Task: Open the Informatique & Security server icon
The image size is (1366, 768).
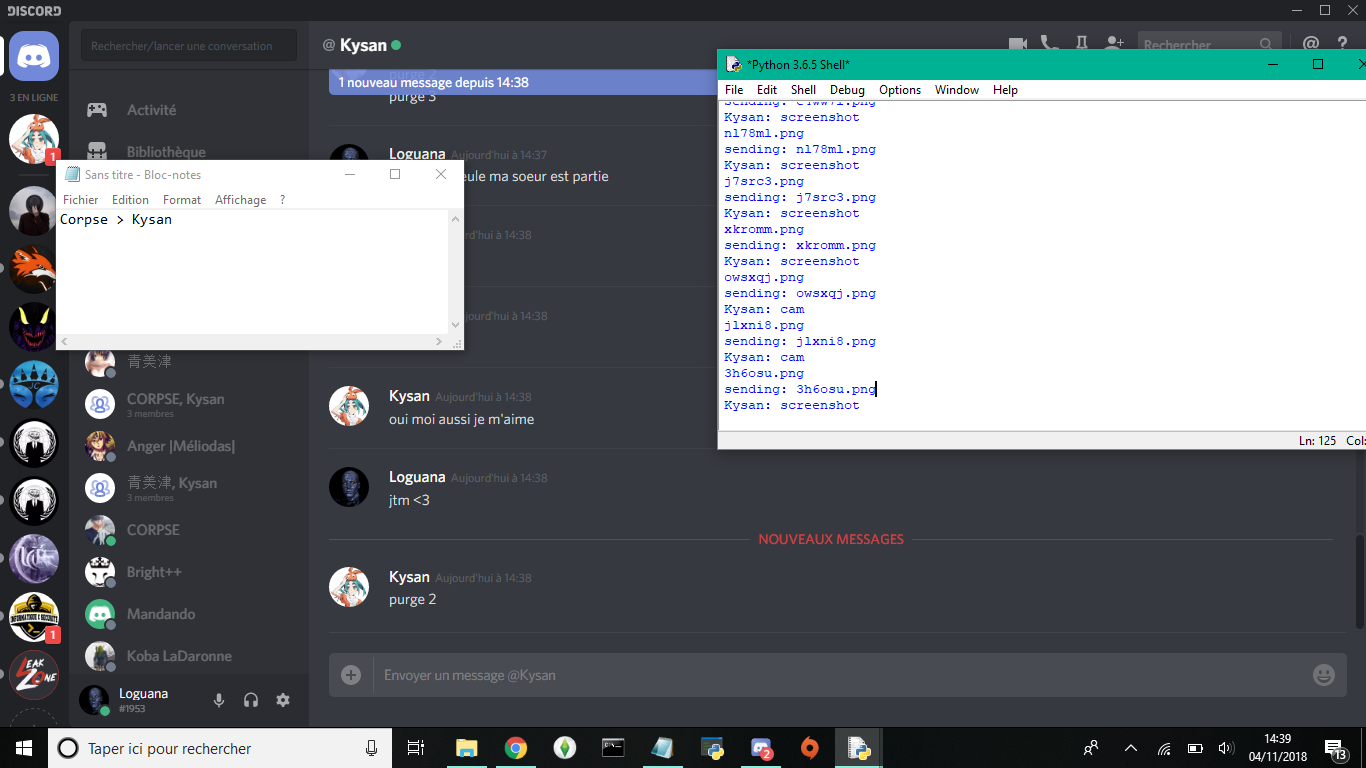Action: 34,617
